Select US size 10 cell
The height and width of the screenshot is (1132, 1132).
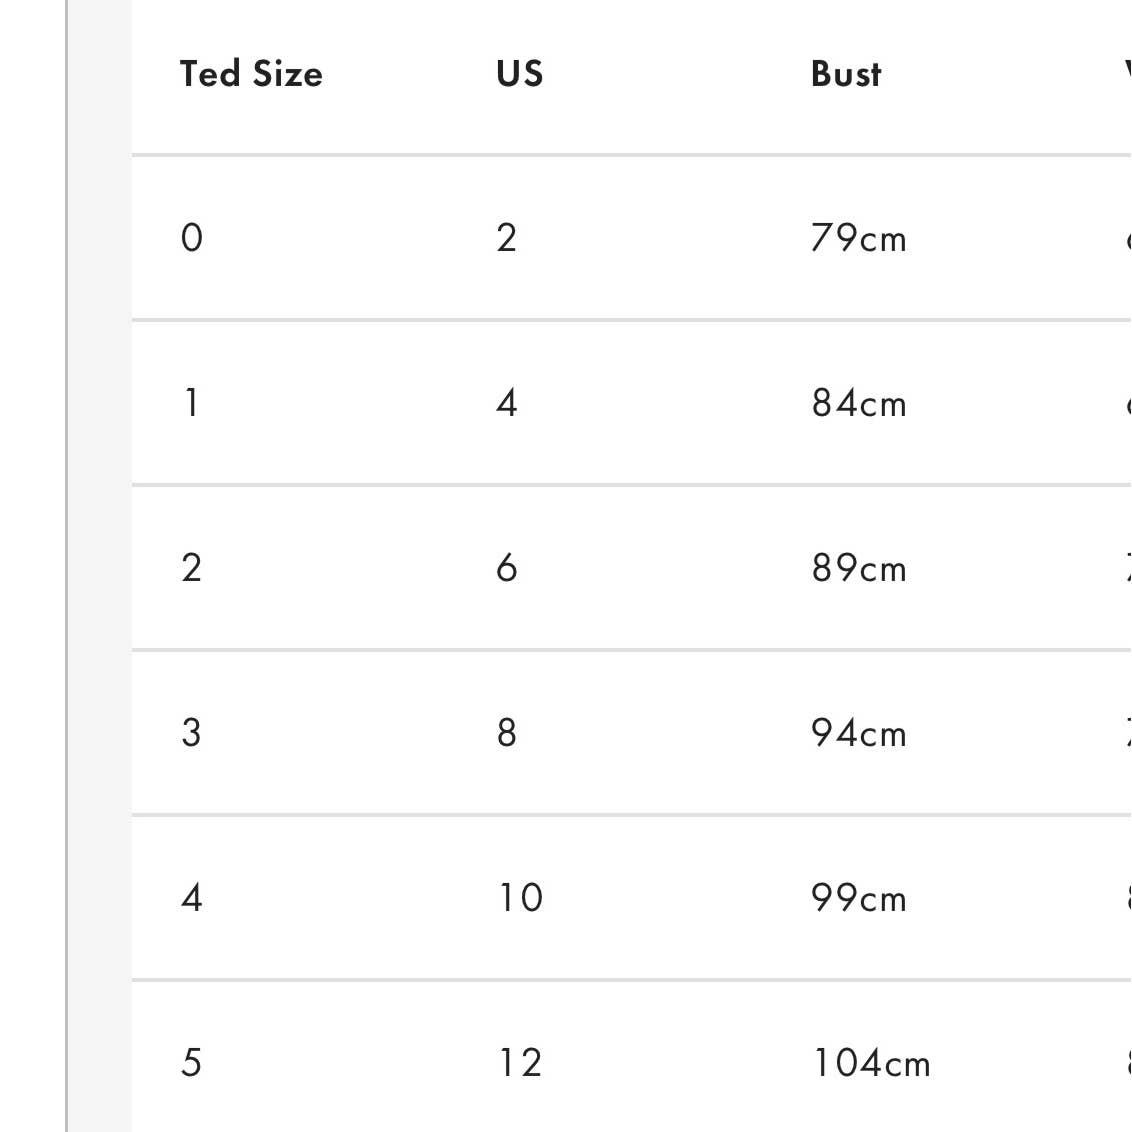pyautogui.click(x=521, y=898)
